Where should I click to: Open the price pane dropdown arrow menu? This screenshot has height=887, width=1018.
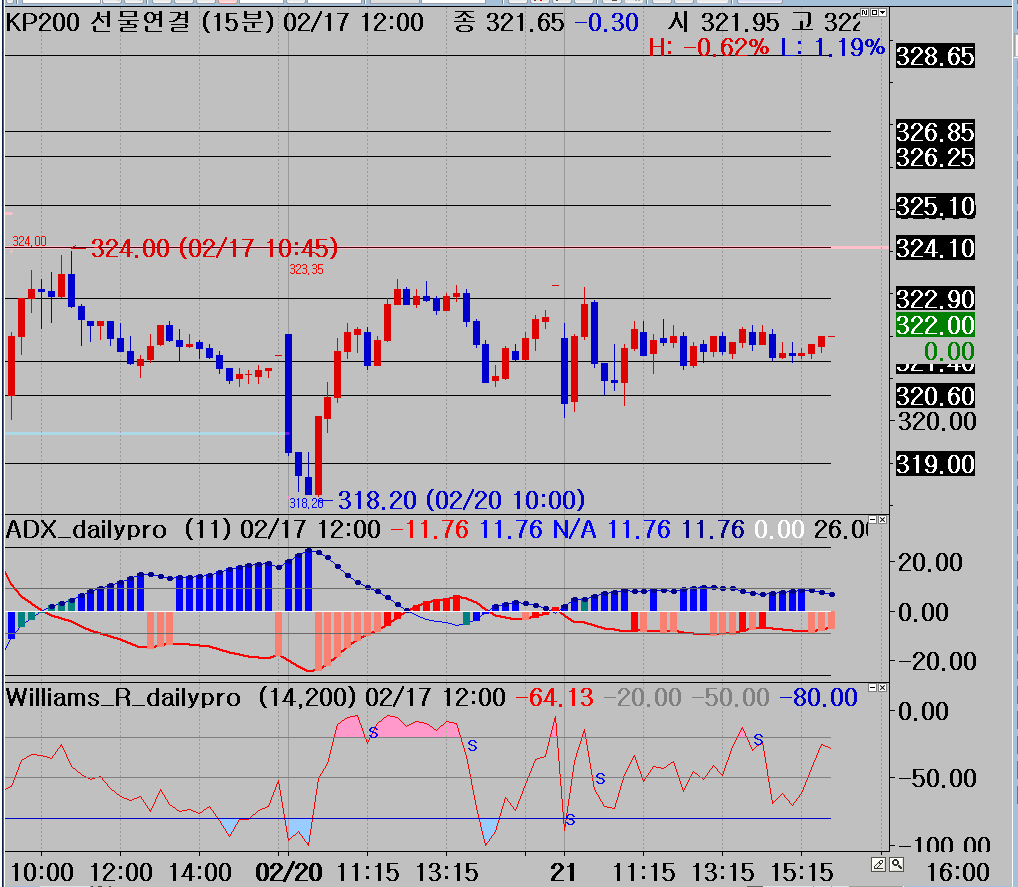coord(882,12)
